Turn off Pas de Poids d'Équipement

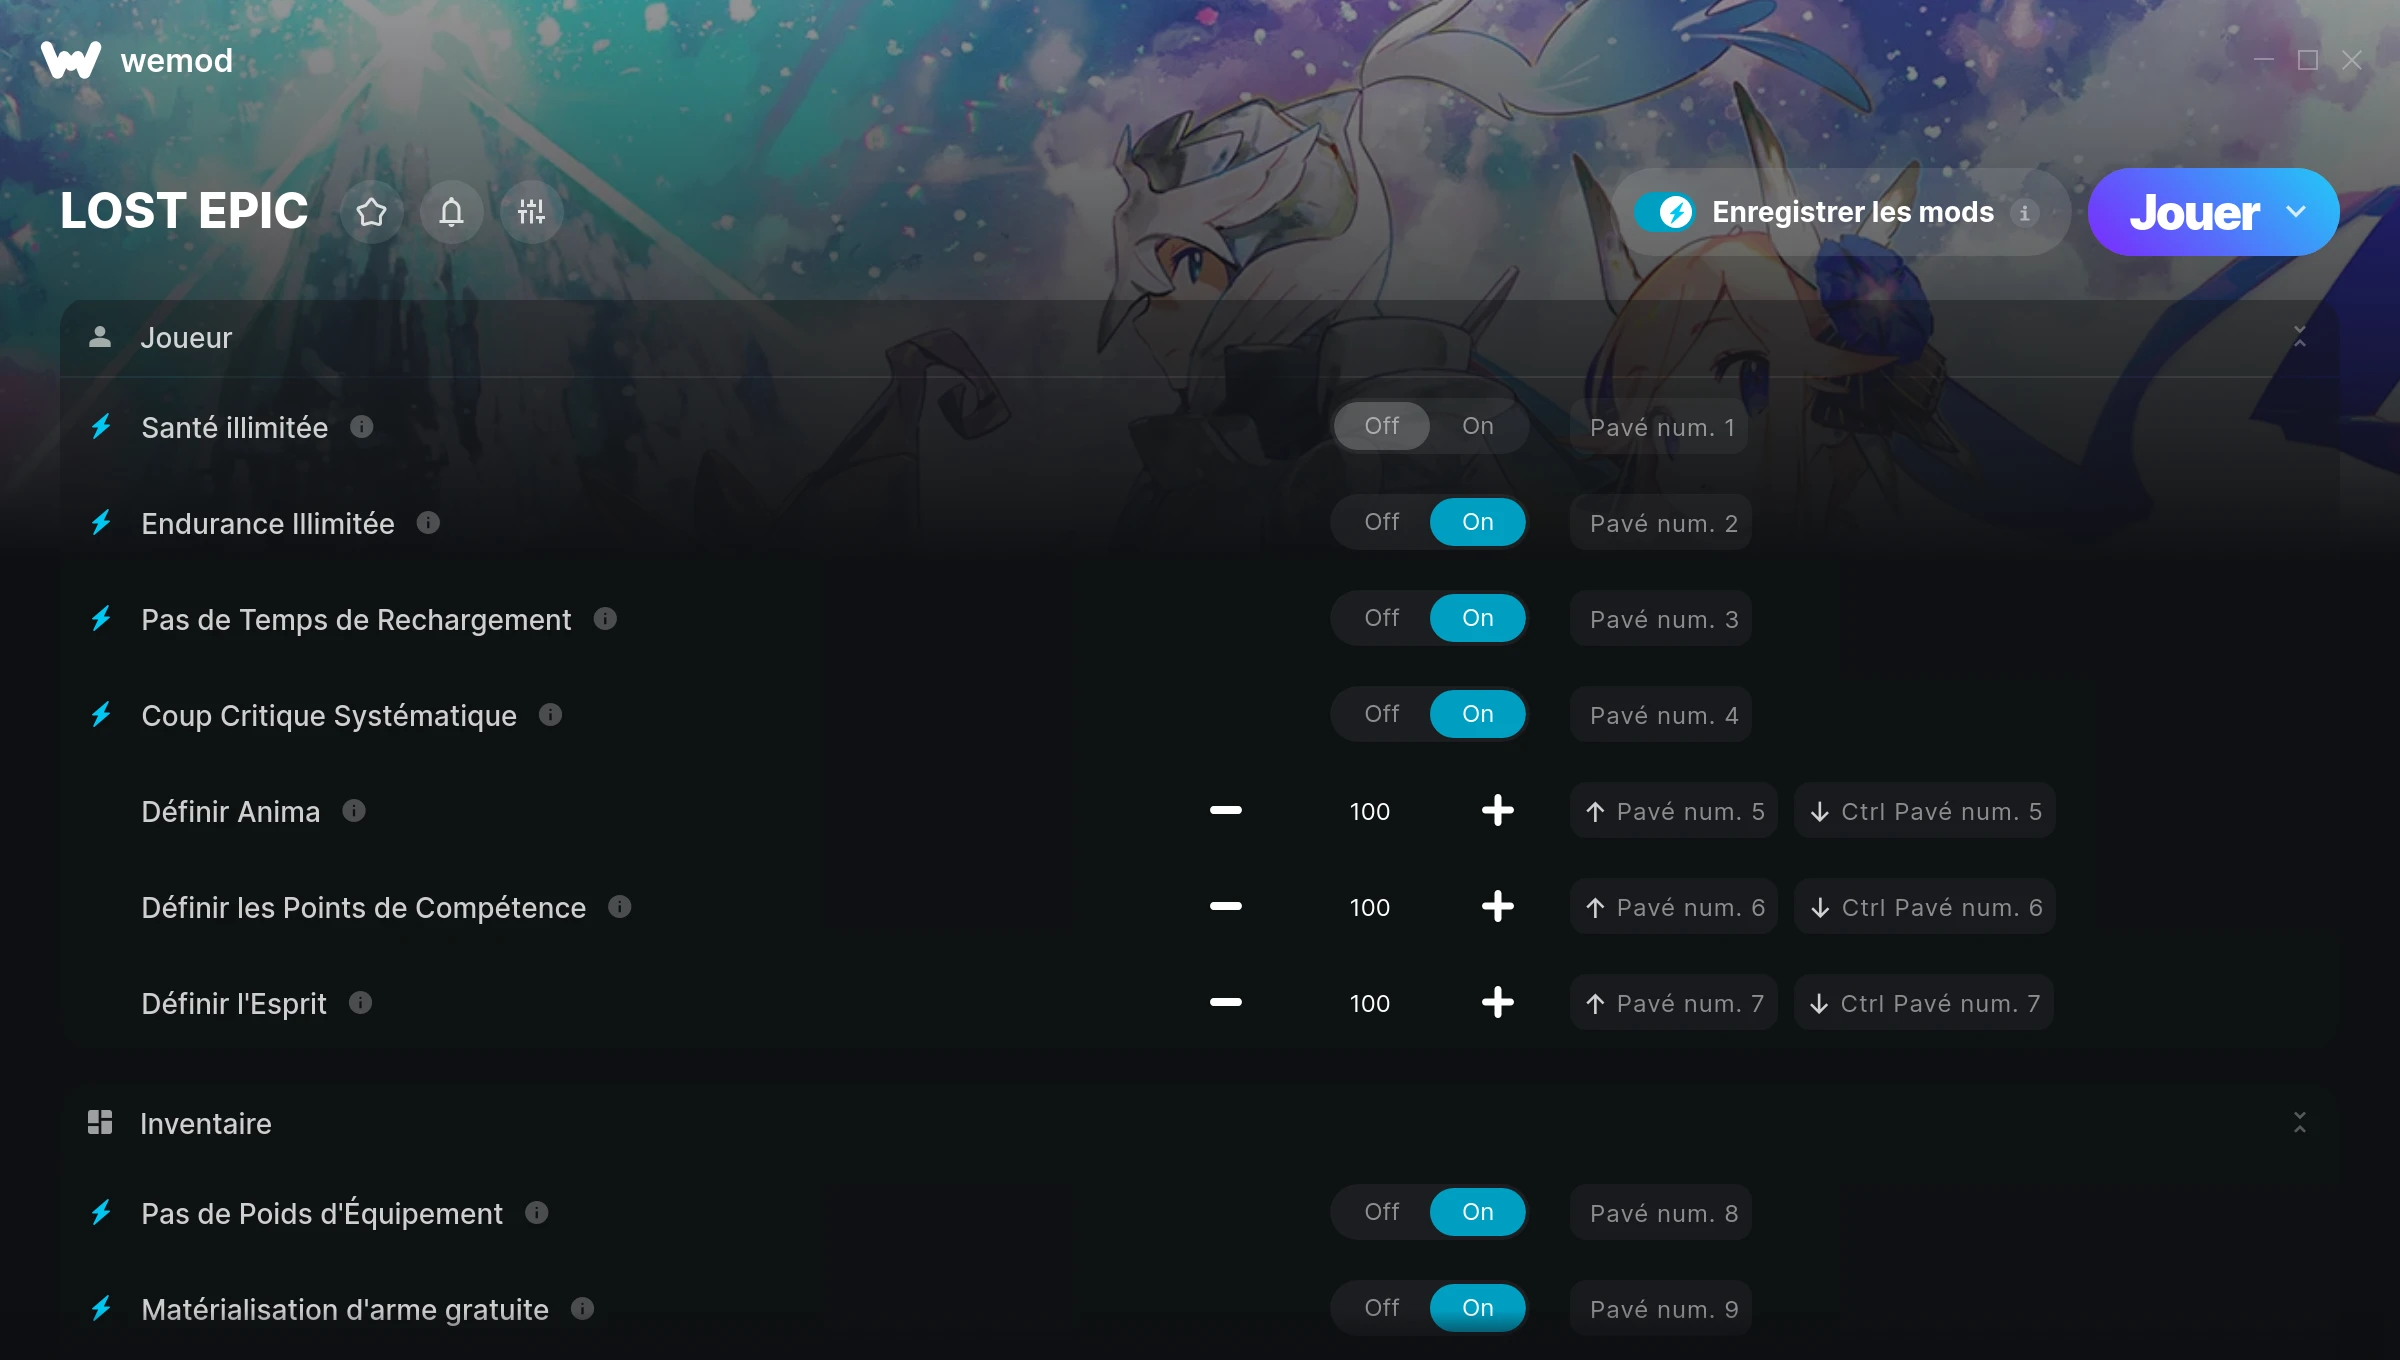click(1382, 1212)
